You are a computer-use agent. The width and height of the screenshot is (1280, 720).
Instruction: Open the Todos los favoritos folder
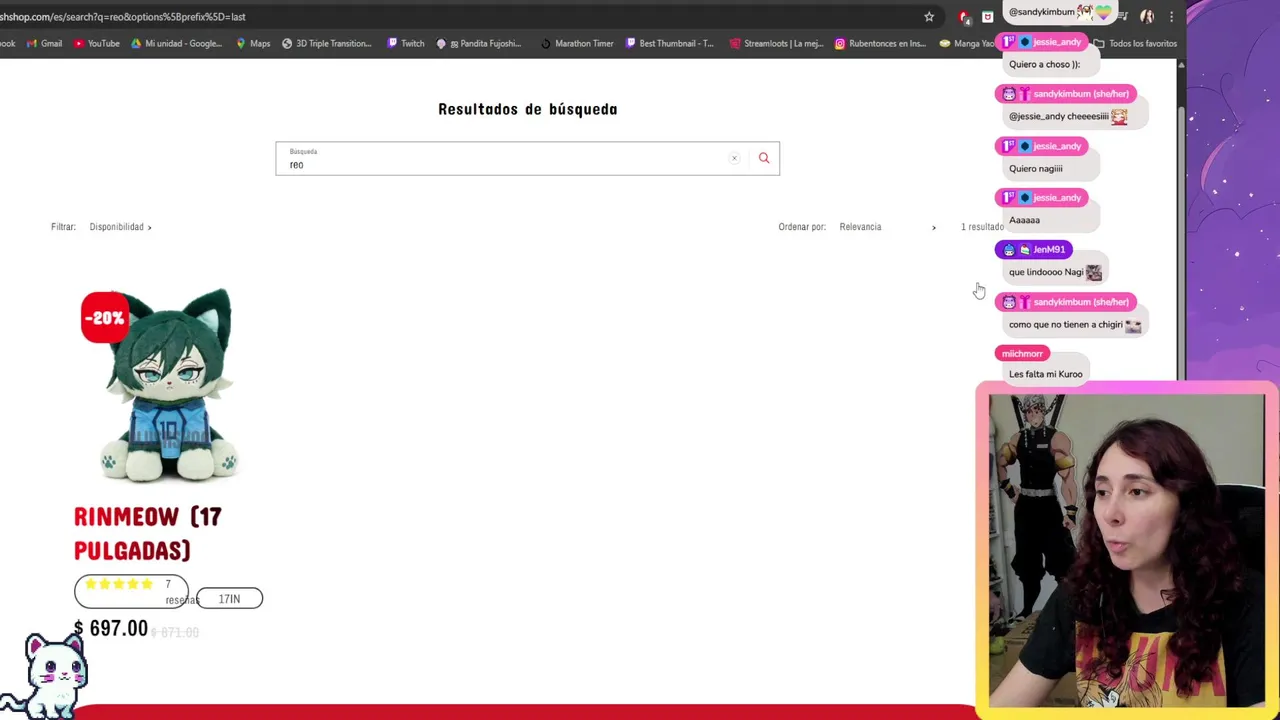[x=1135, y=43]
